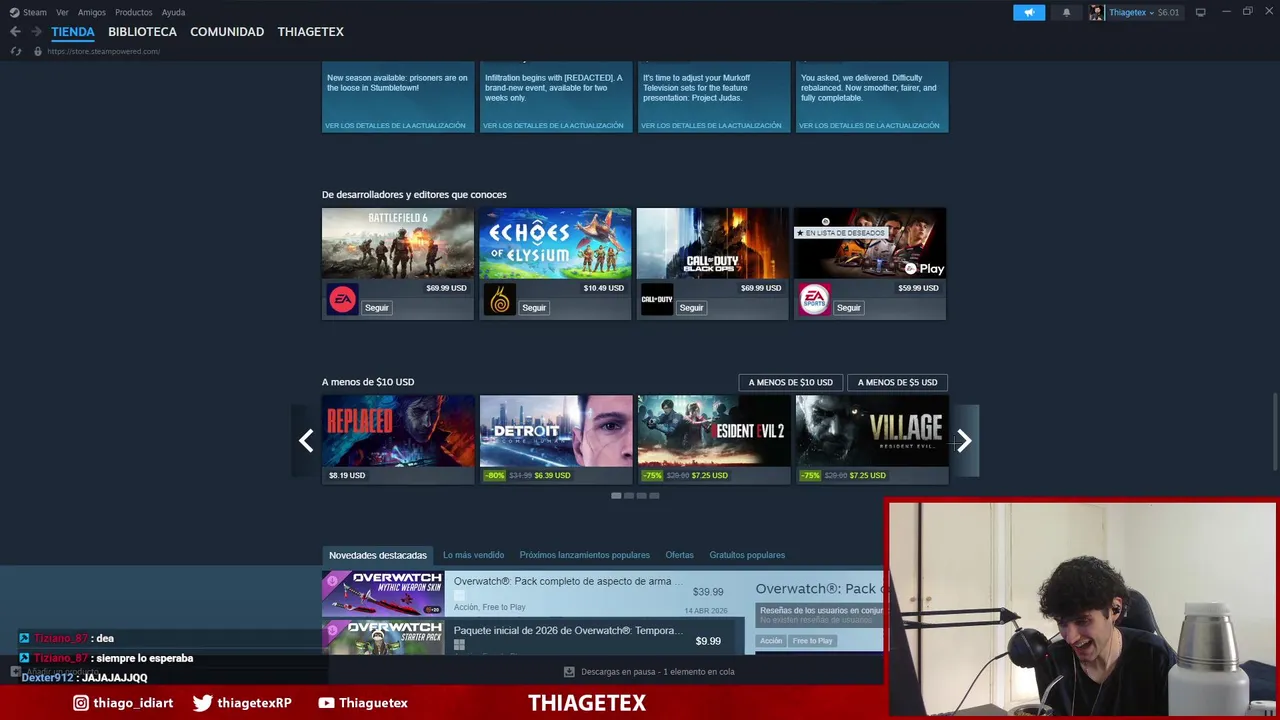Image resolution: width=1280 pixels, height=720 pixels.
Task: Select the Ofertas tab
Action: pyautogui.click(x=679, y=555)
